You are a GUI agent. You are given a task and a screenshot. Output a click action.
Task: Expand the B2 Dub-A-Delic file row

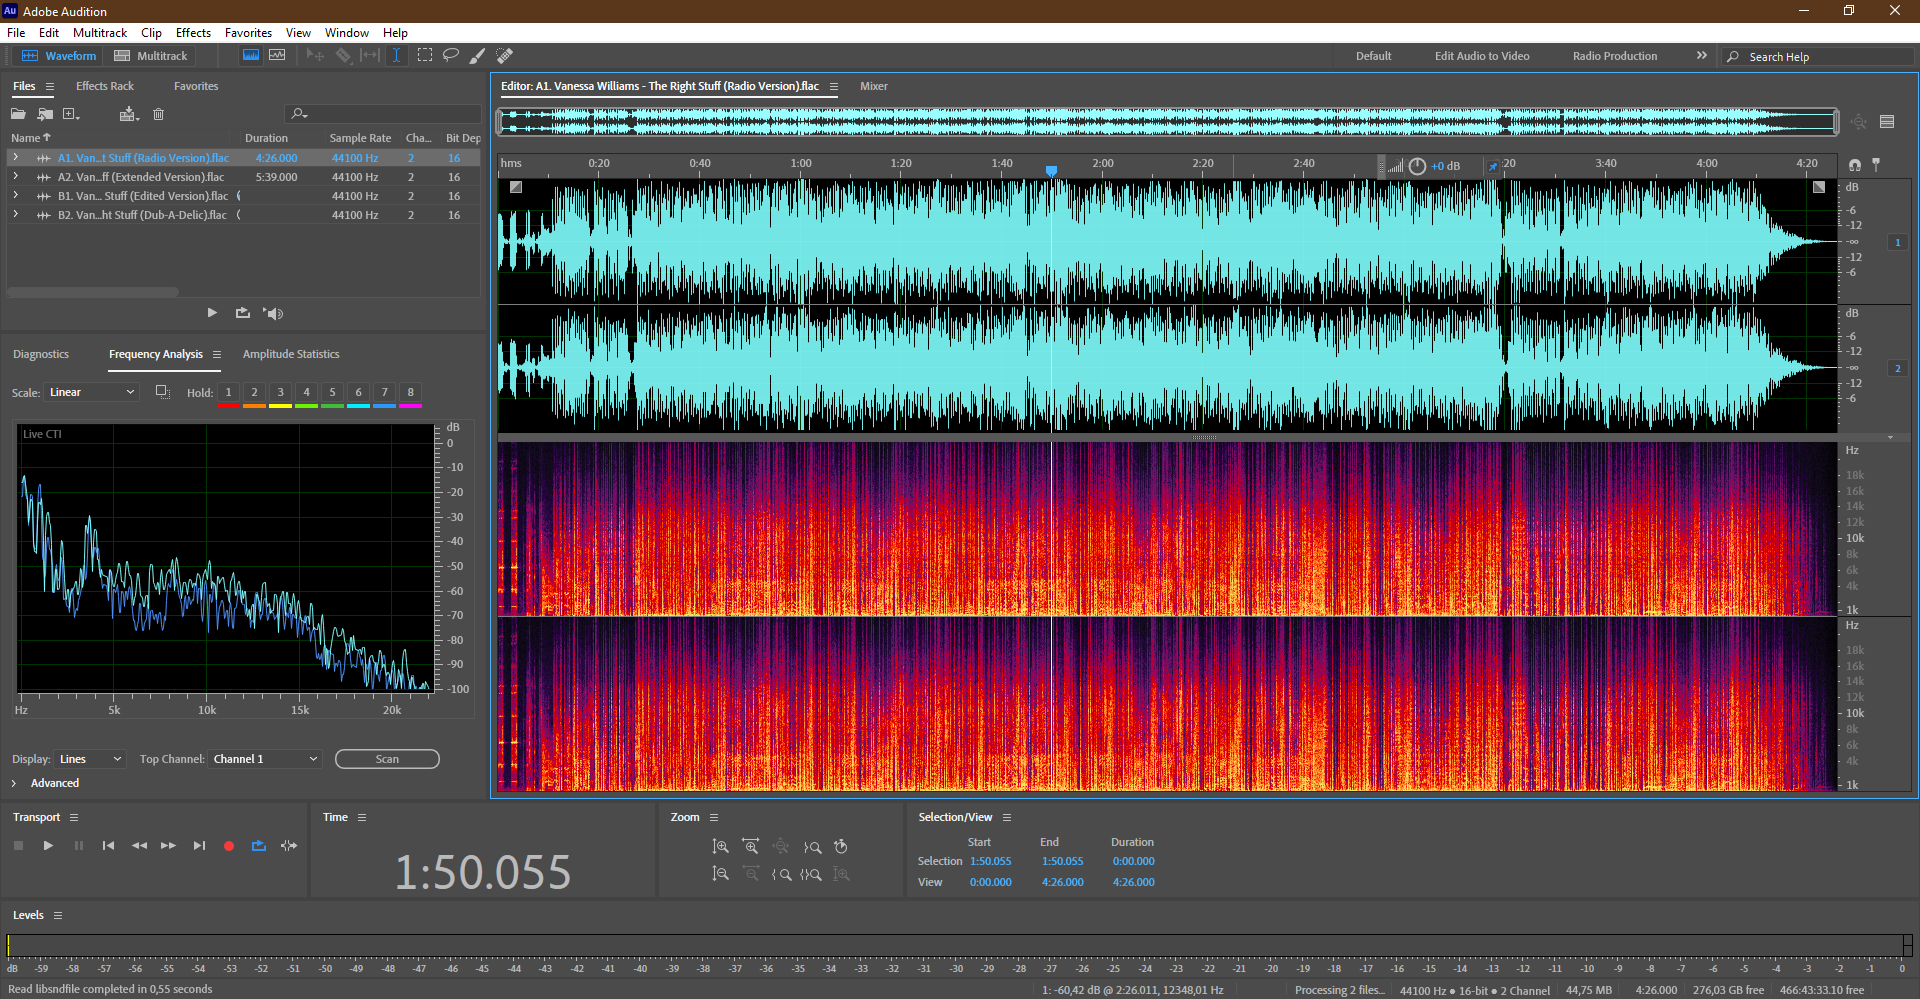tap(15, 214)
